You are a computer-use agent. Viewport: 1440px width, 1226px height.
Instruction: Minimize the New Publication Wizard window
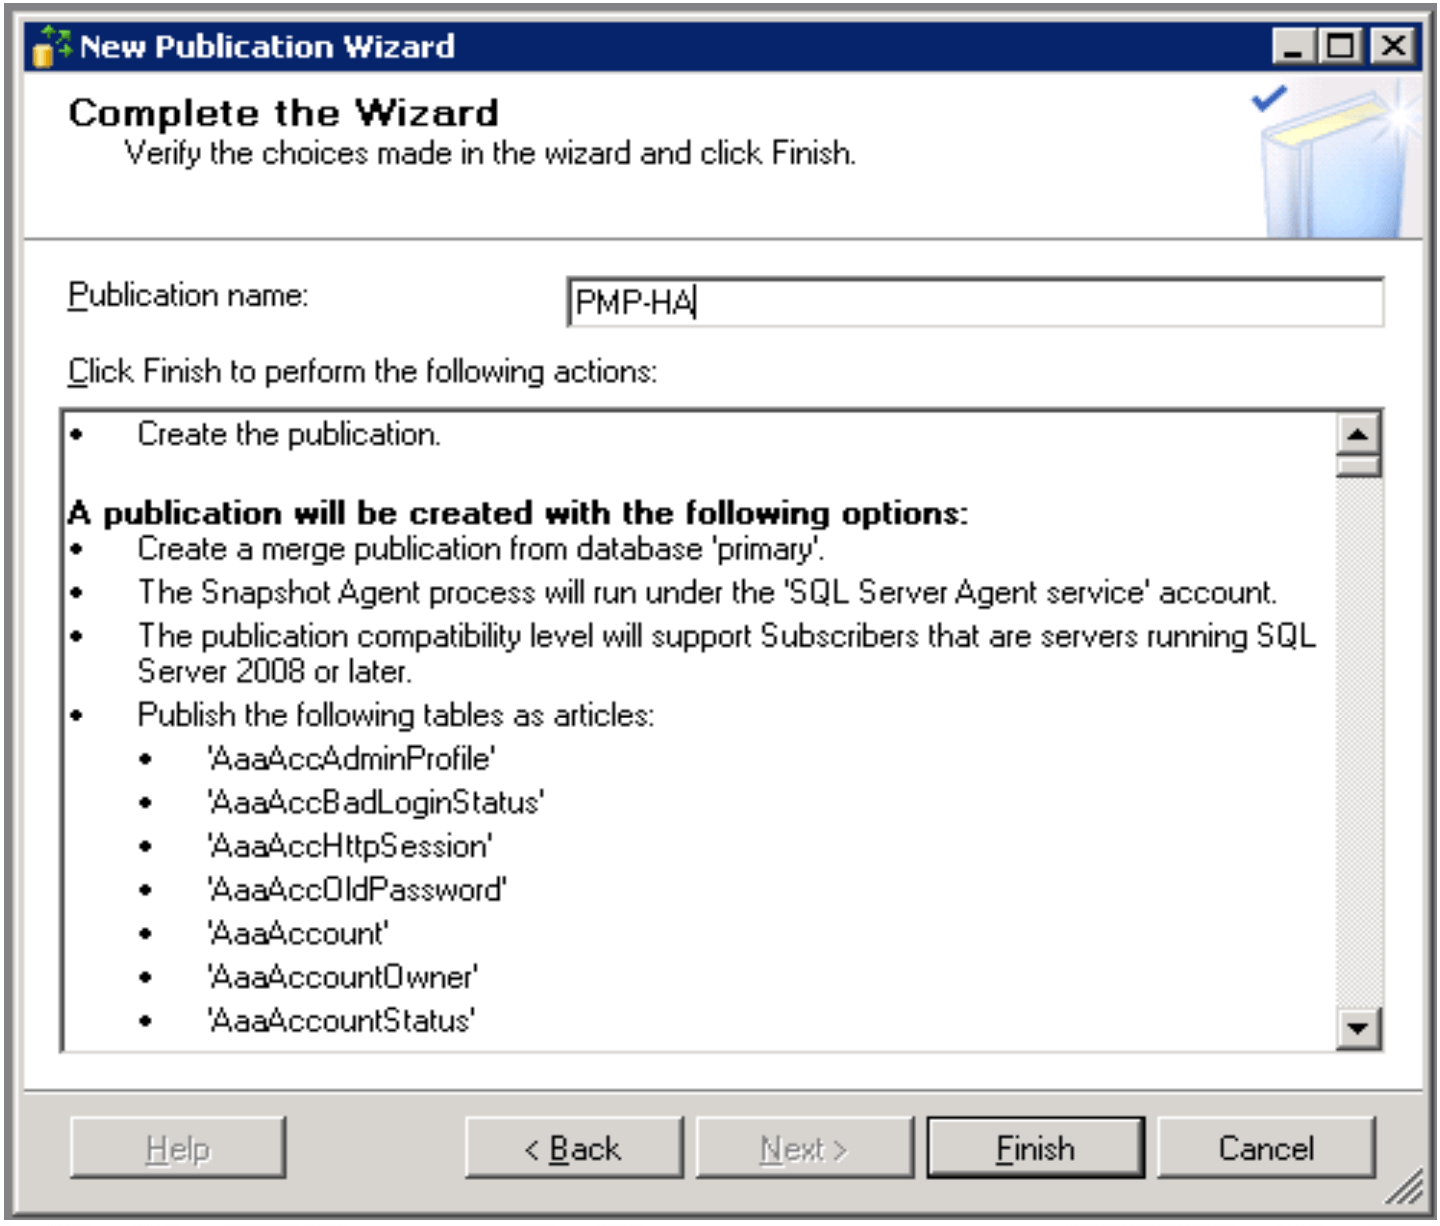coord(1293,46)
